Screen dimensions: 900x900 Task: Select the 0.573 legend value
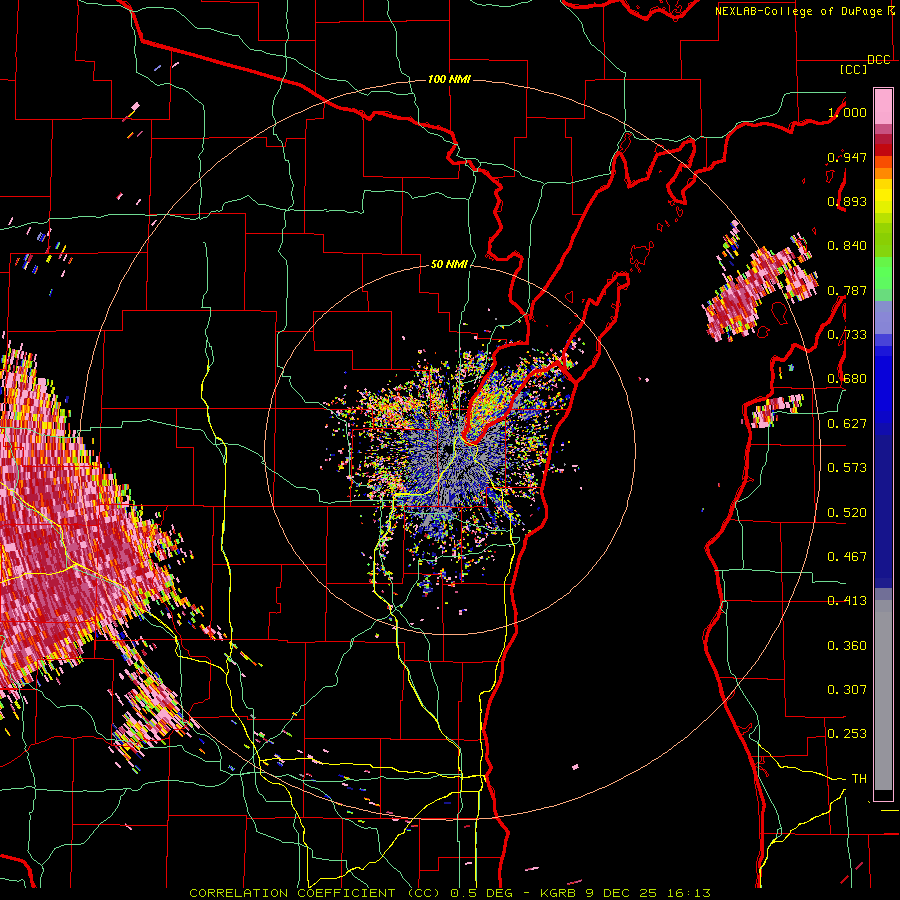point(847,468)
